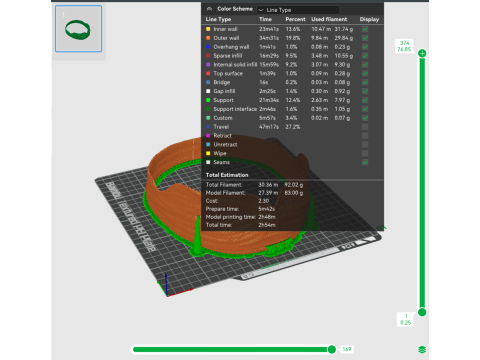Toggle display of Custom lines
The height and width of the screenshot is (360, 480).
click(365, 118)
